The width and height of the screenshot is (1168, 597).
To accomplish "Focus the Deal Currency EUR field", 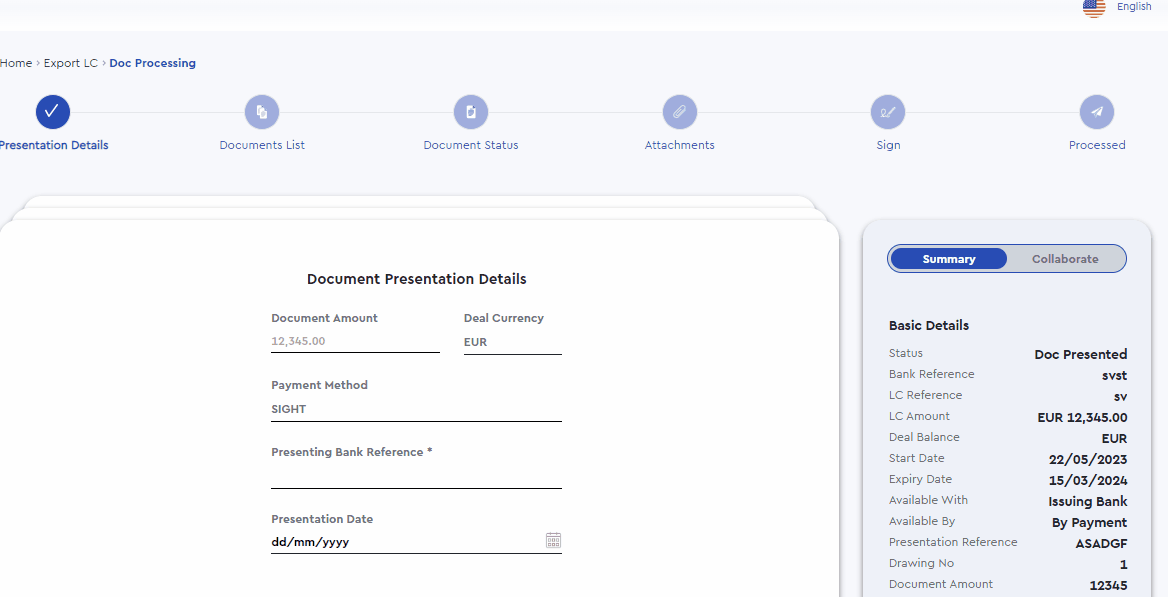I will pos(512,342).
